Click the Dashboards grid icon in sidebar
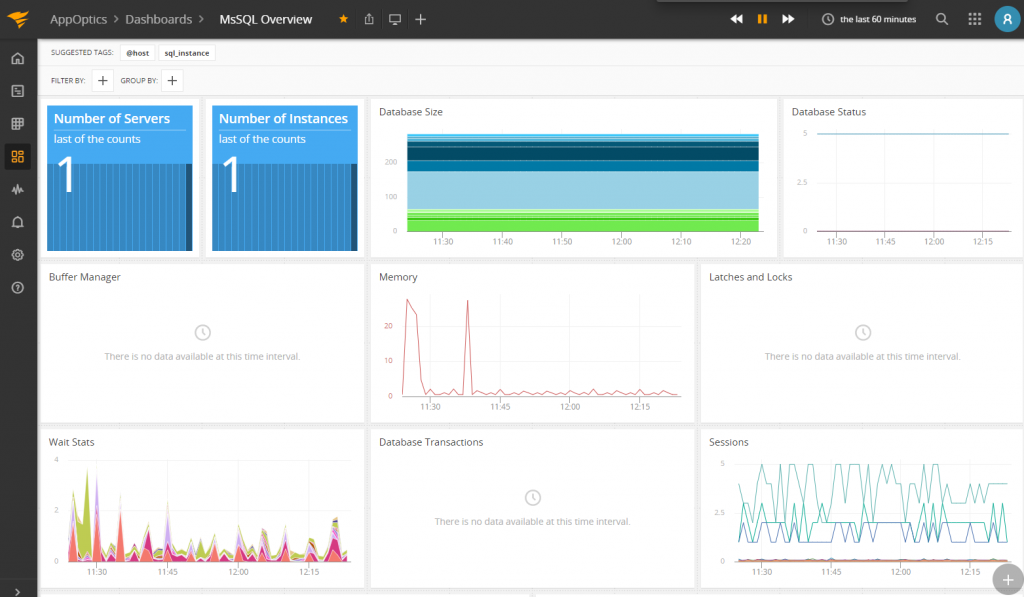Image resolution: width=1024 pixels, height=597 pixels. coord(17,156)
